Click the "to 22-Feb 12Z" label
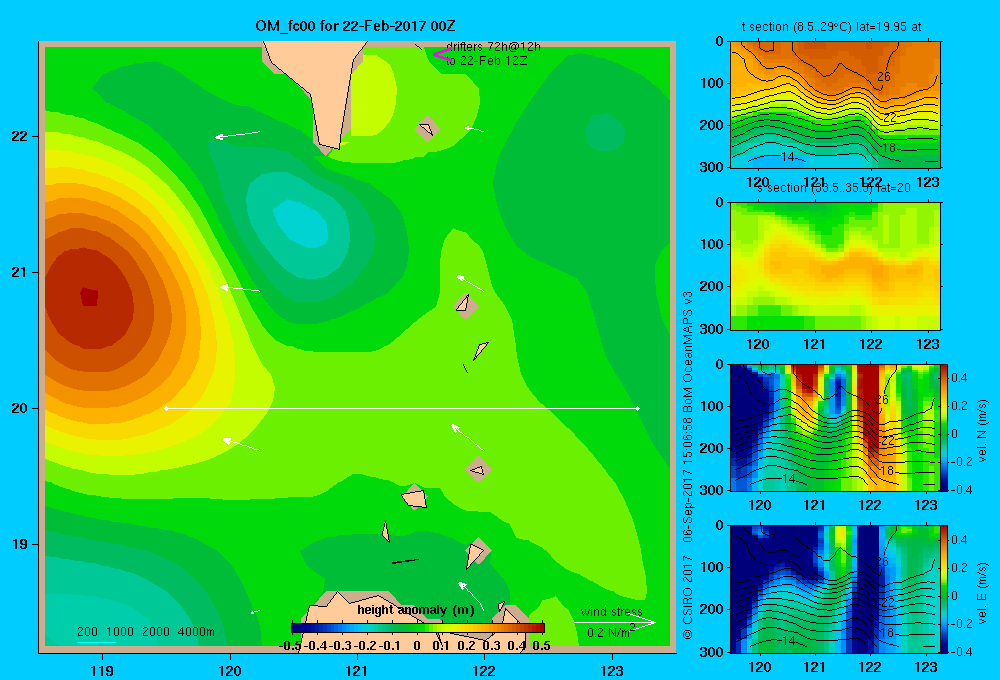 click(x=486, y=61)
